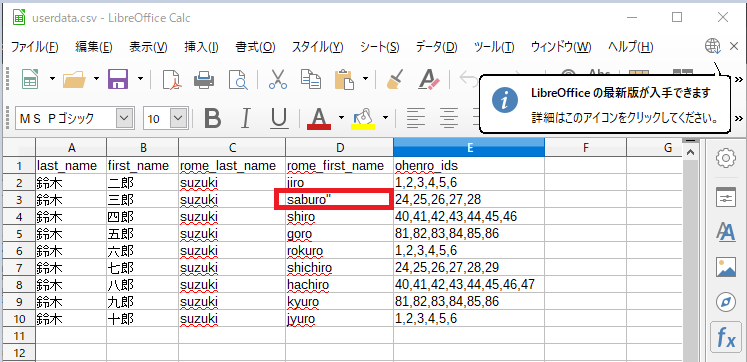Select the rome_first_name header cell
The height and width of the screenshot is (362, 747).
pyautogui.click(x=339, y=165)
